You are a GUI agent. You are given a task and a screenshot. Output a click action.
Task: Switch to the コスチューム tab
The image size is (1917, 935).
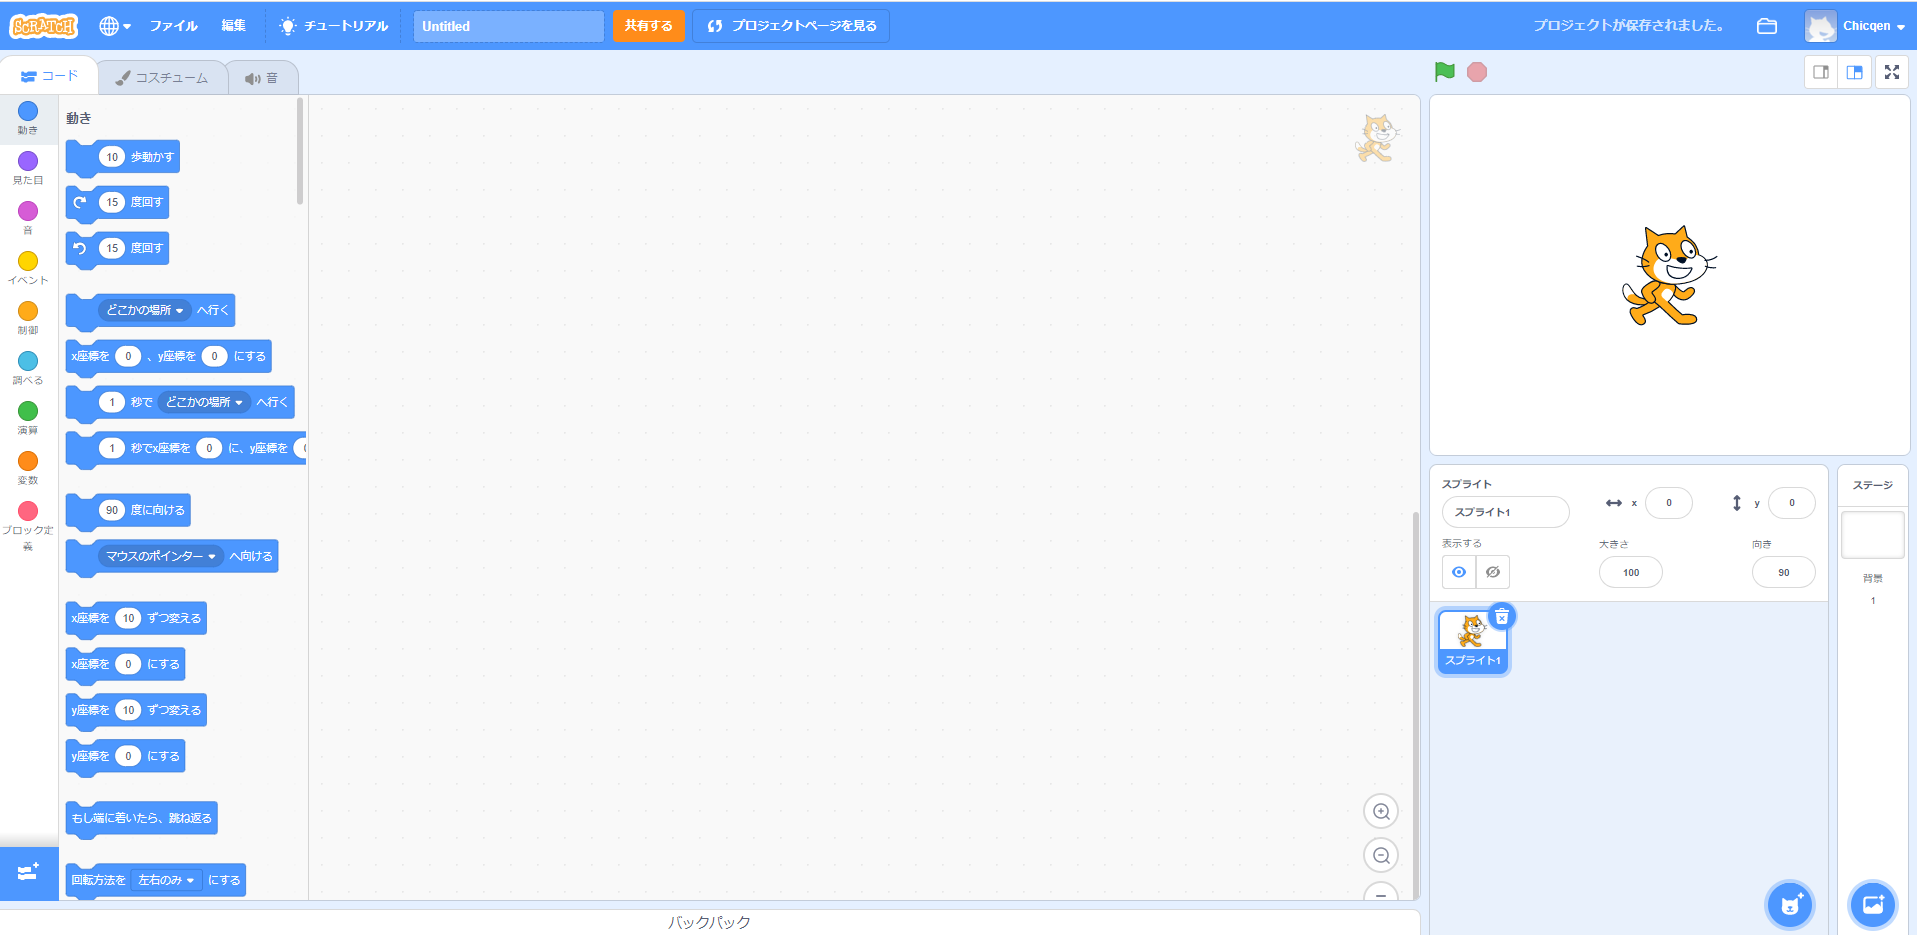(x=162, y=78)
